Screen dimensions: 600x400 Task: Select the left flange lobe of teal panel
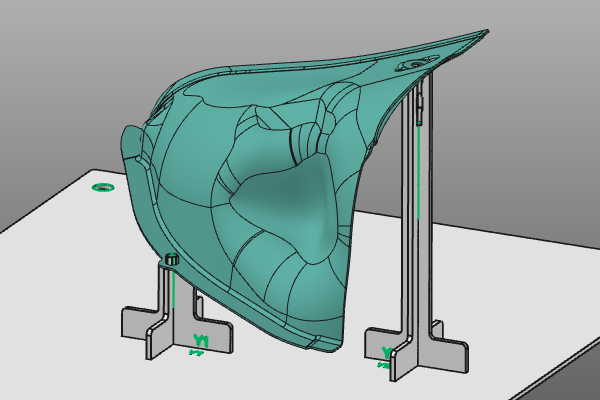128,150
